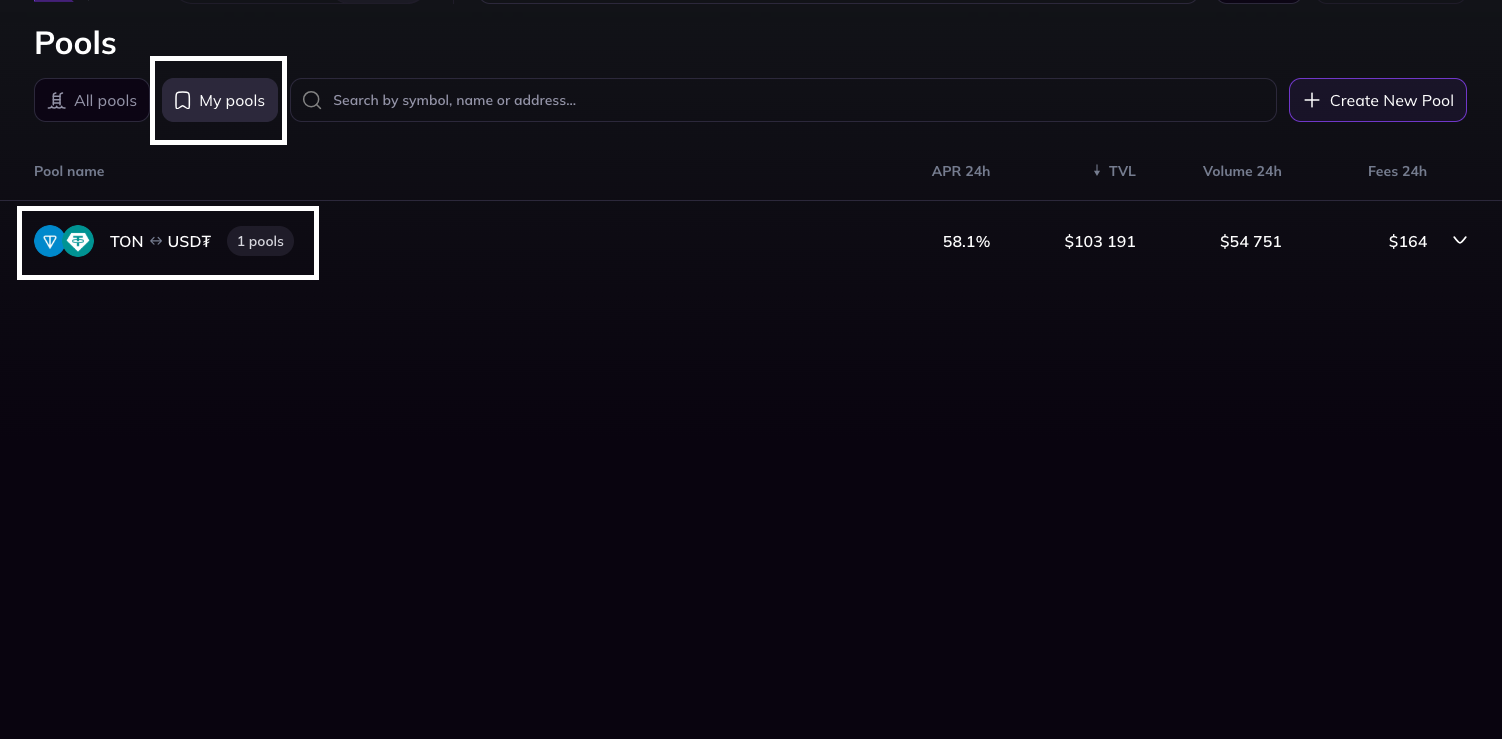Click the green USD₮ token icon
Image resolution: width=1502 pixels, height=739 pixels.
pyautogui.click(x=79, y=241)
